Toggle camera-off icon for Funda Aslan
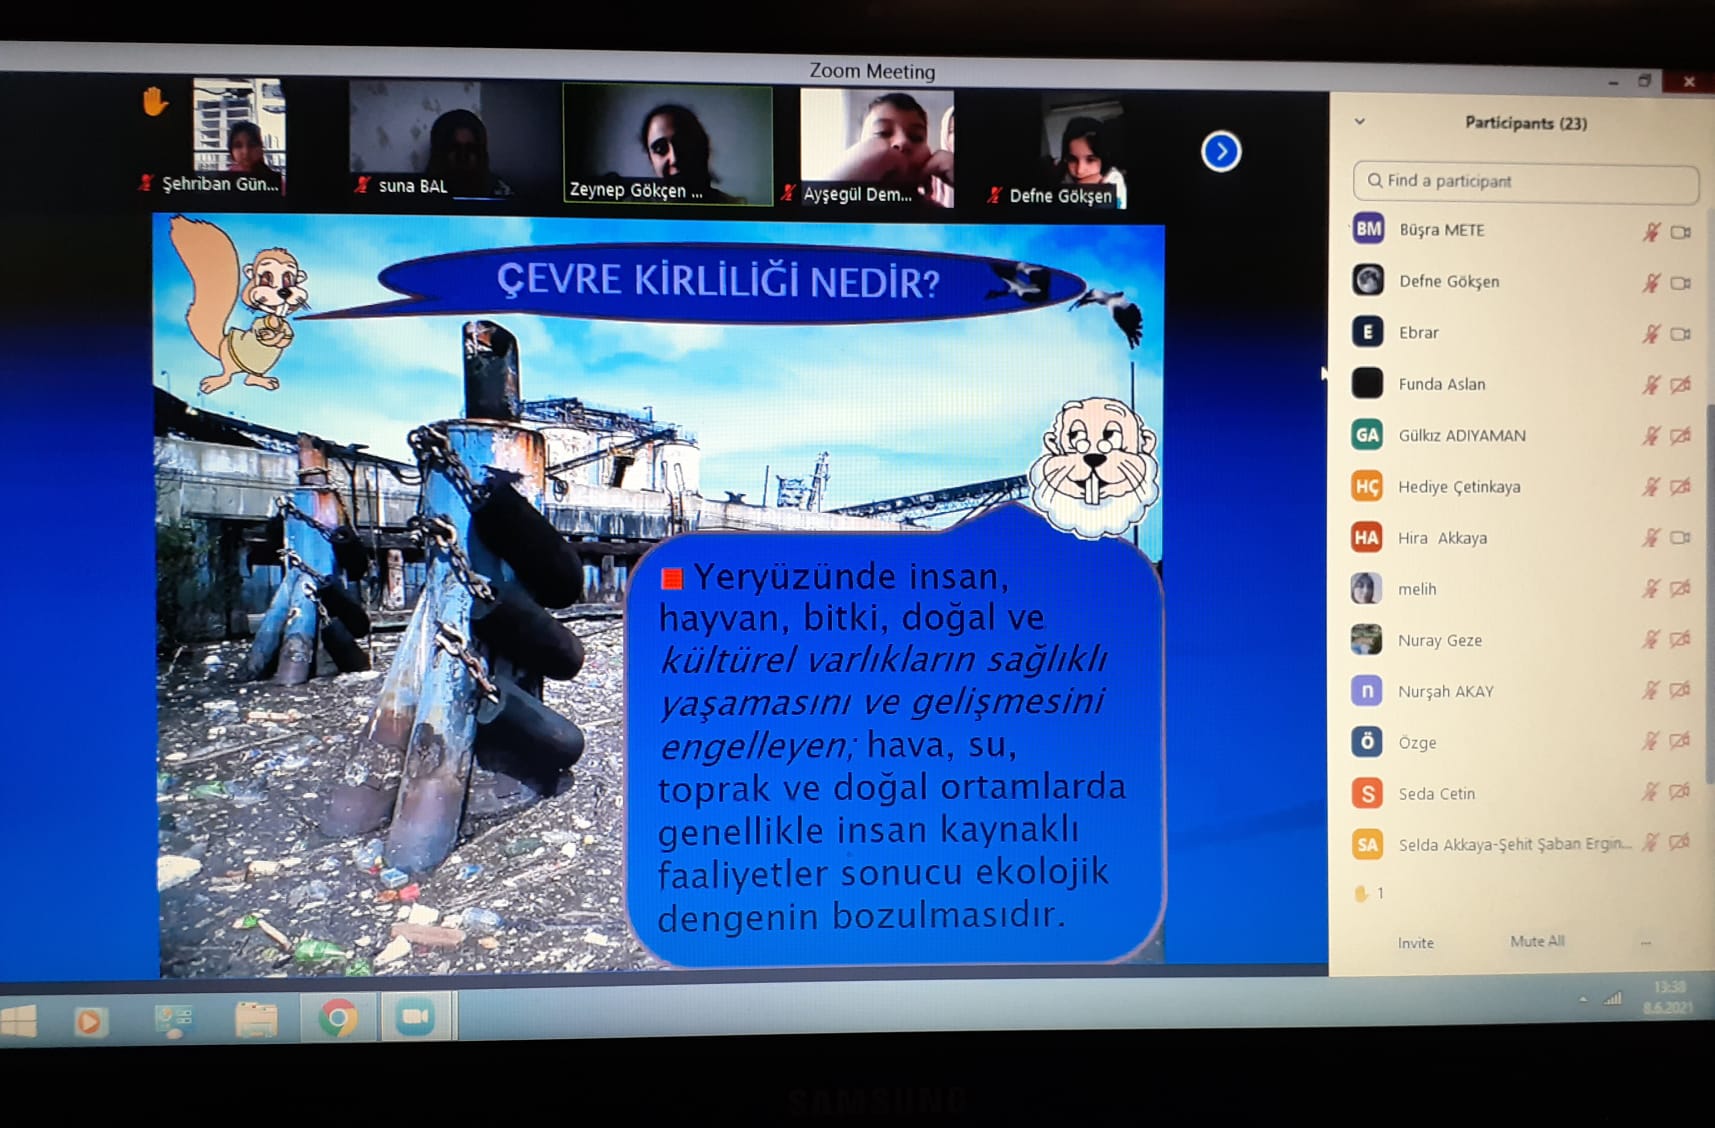 point(1681,384)
